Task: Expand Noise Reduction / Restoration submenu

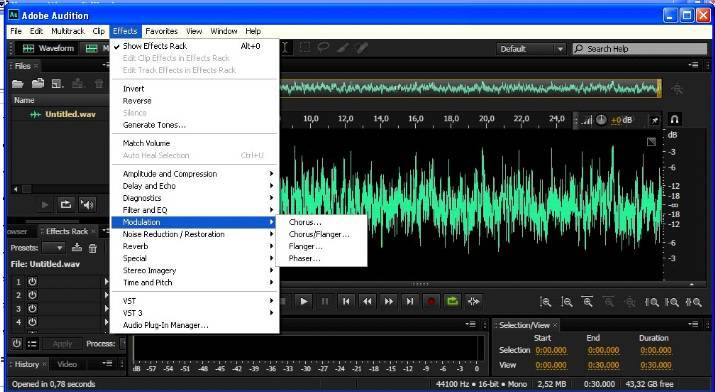Action: pos(194,234)
